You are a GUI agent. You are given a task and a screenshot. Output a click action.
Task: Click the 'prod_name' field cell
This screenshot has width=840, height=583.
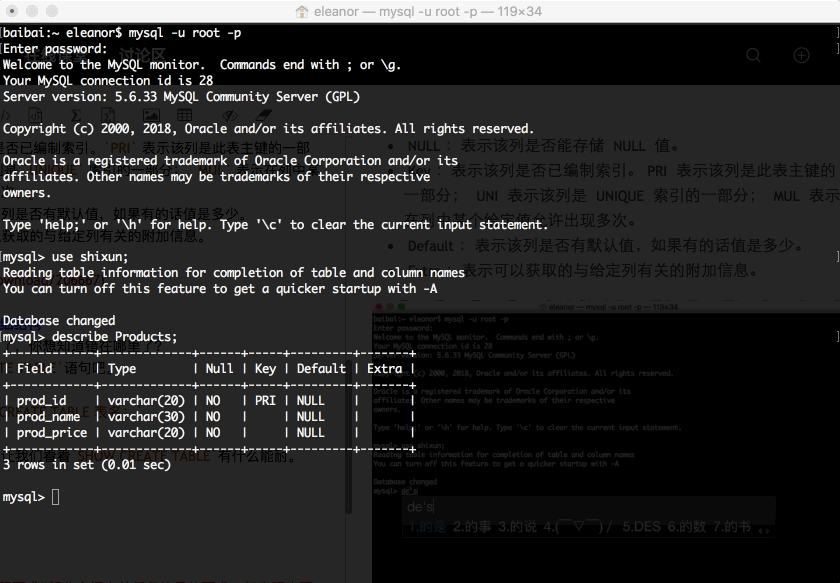click(49, 417)
